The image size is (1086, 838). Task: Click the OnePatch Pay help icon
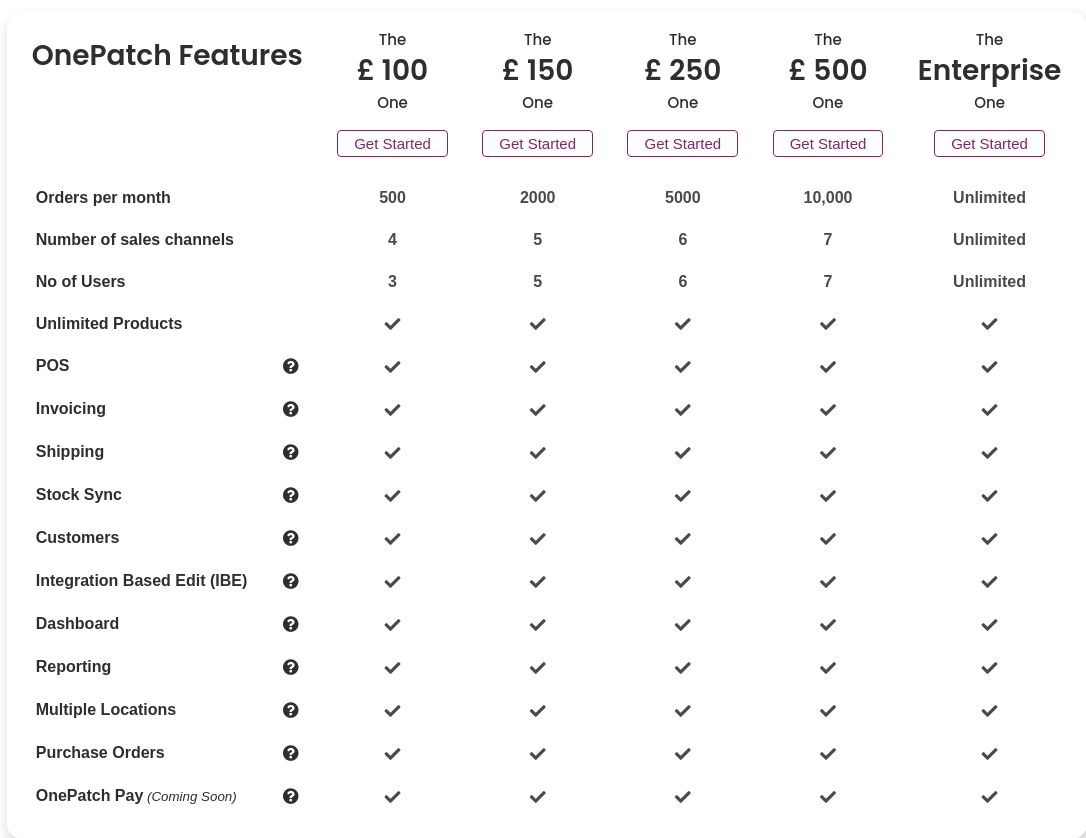pos(290,796)
